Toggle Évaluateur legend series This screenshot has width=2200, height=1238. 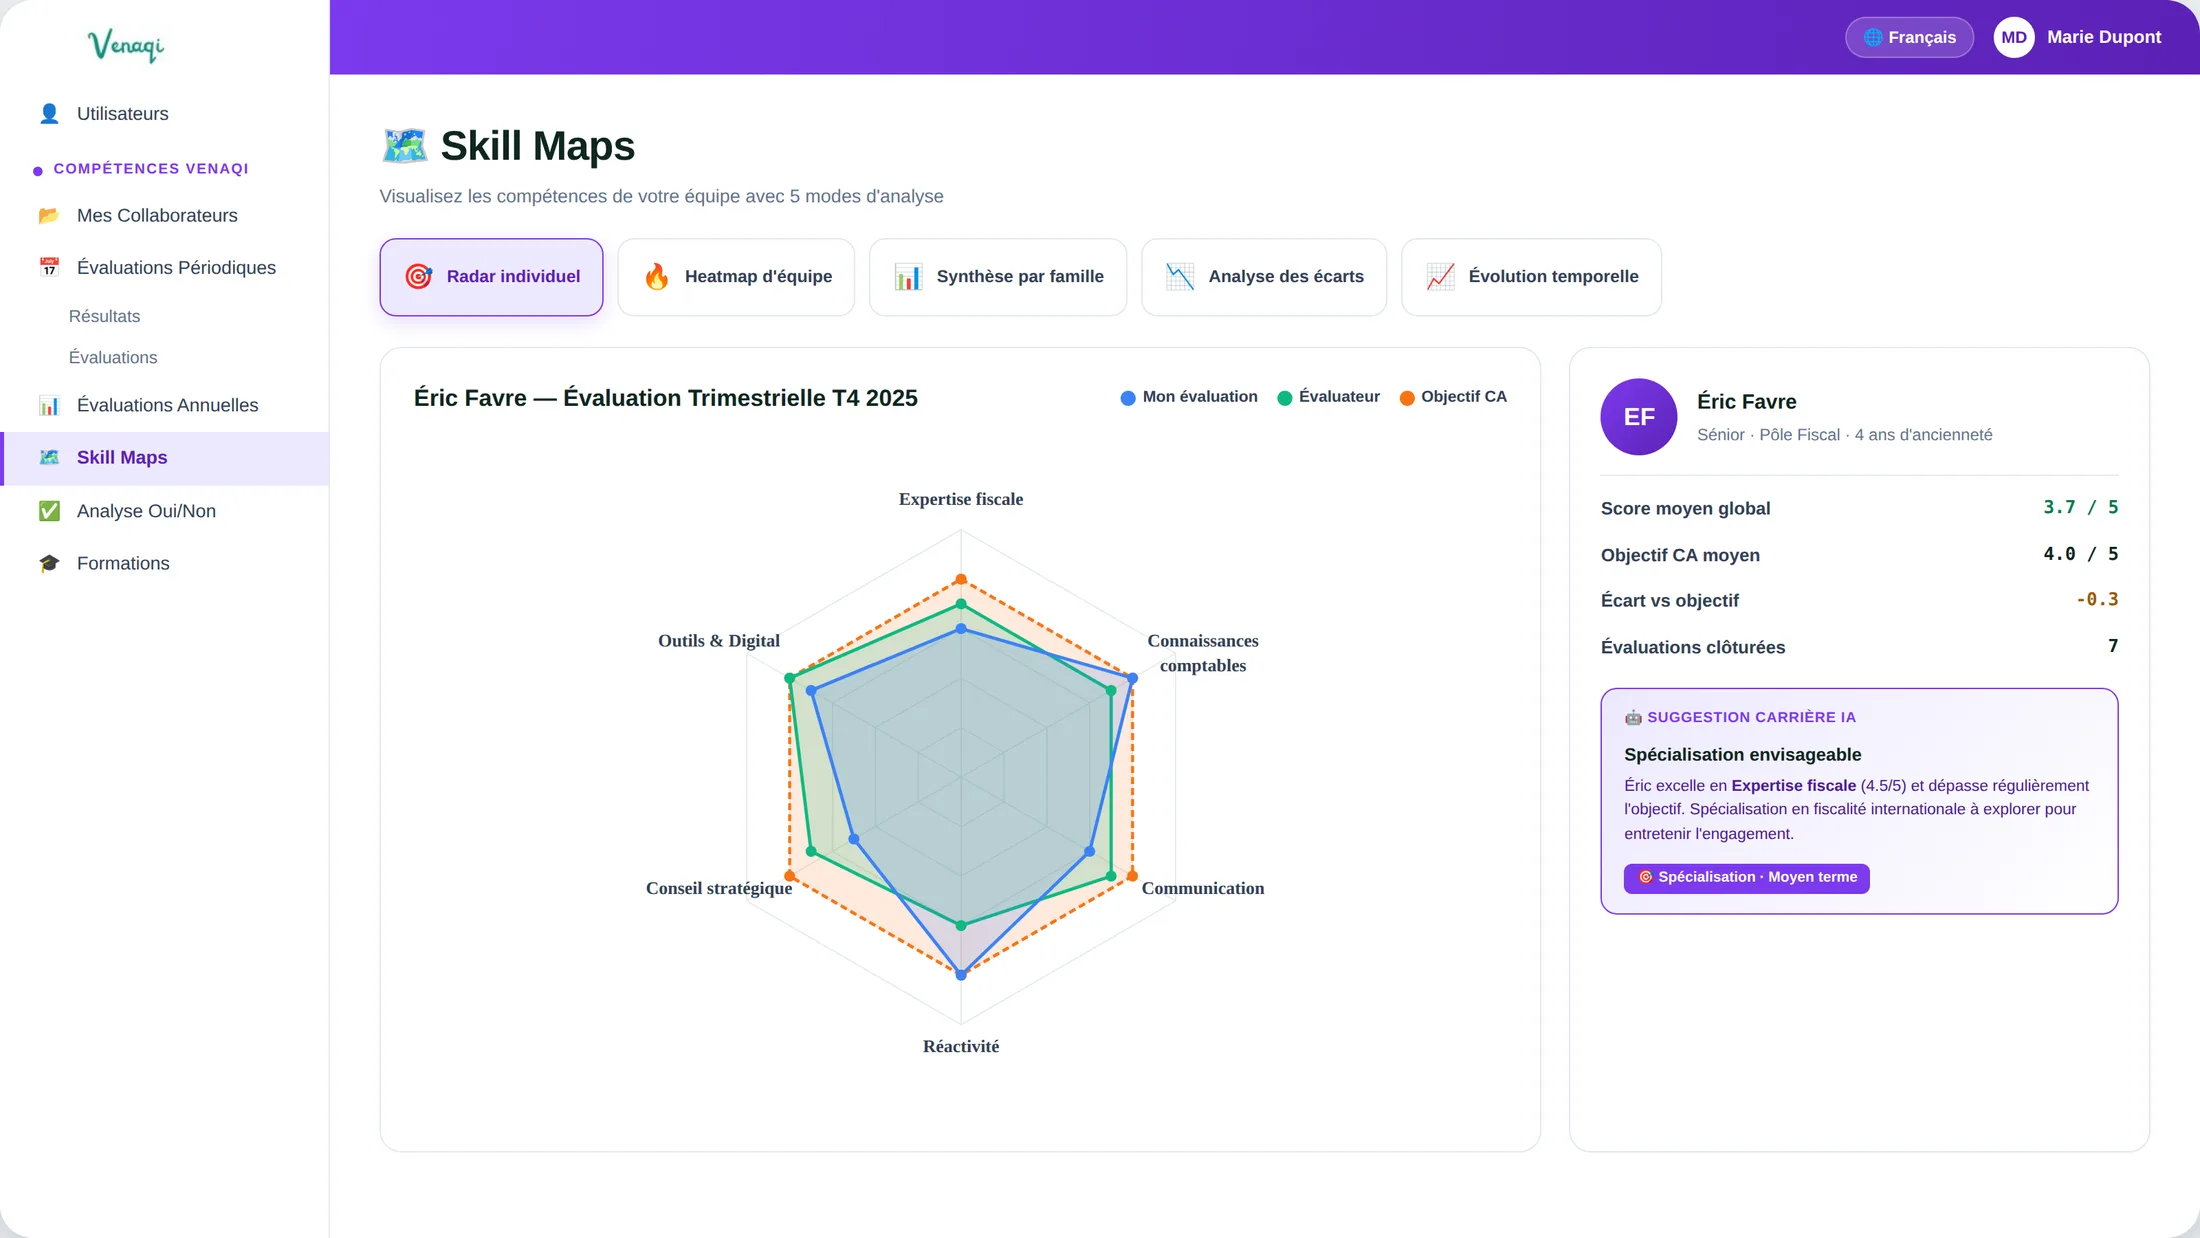1328,397
